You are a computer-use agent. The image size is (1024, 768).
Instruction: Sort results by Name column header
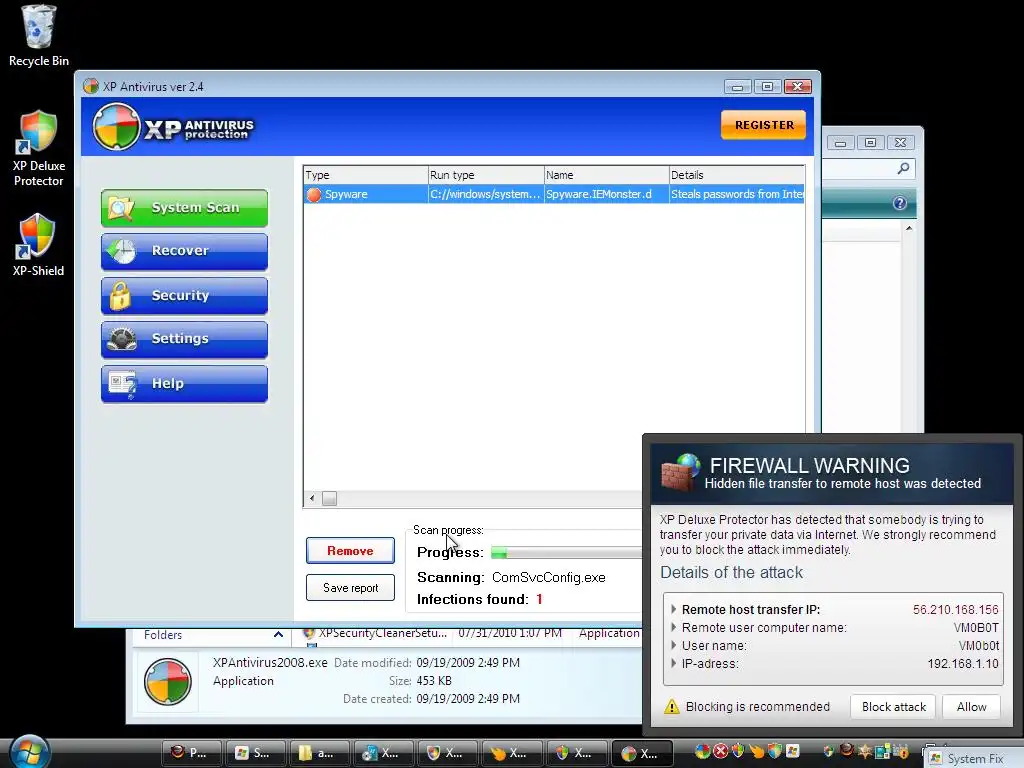pos(607,175)
